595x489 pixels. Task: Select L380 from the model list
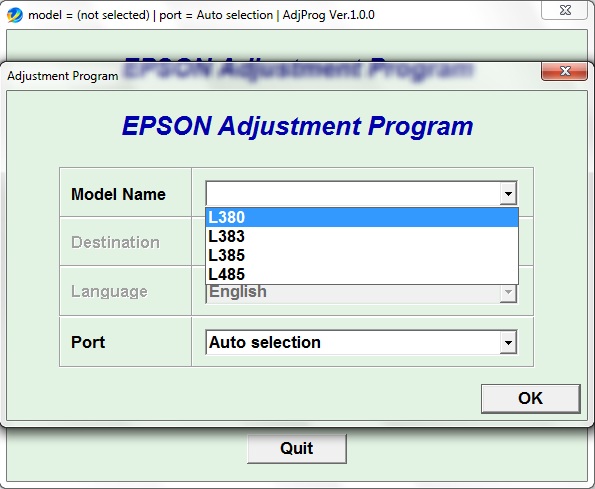click(362, 217)
